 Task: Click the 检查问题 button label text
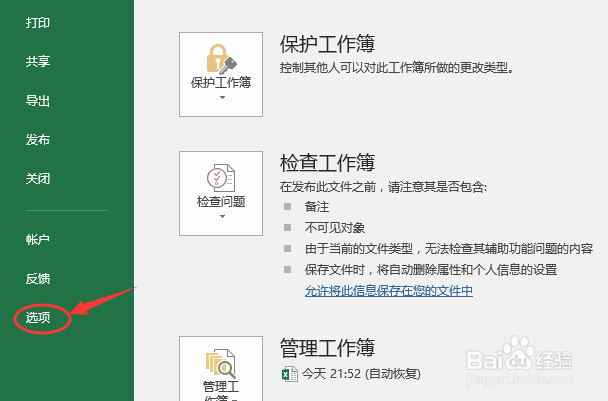tap(221, 202)
